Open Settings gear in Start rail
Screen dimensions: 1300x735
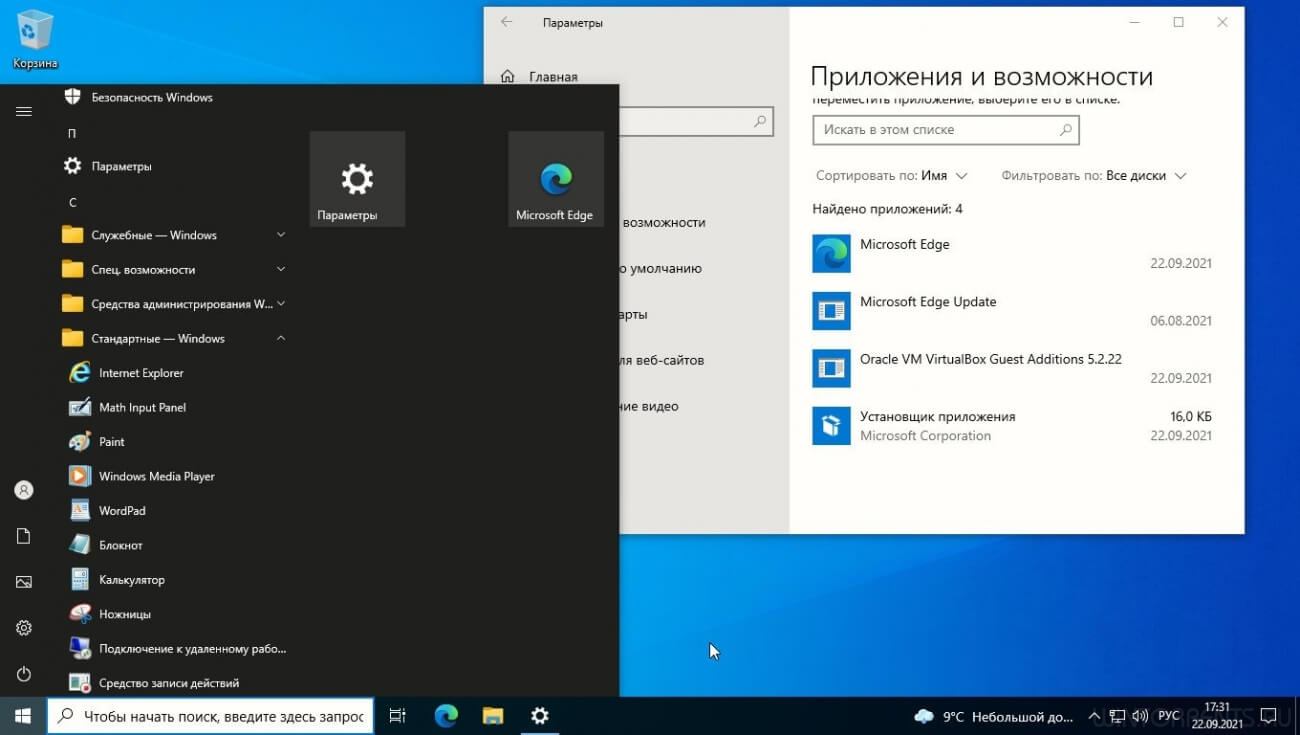(x=24, y=628)
